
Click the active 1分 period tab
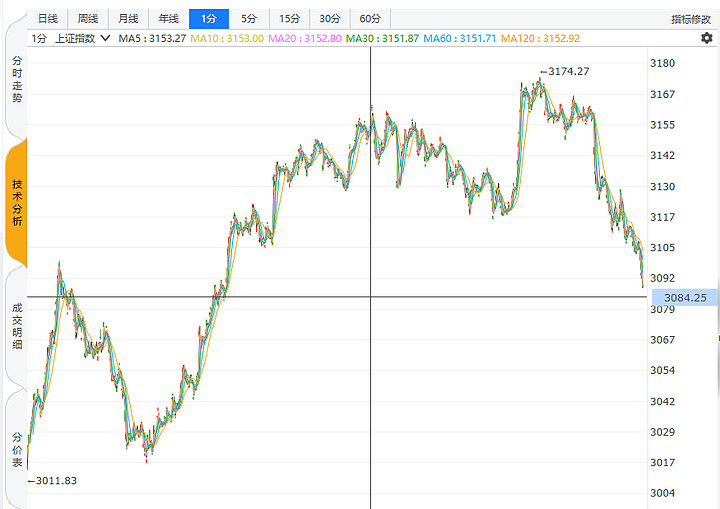tap(208, 19)
